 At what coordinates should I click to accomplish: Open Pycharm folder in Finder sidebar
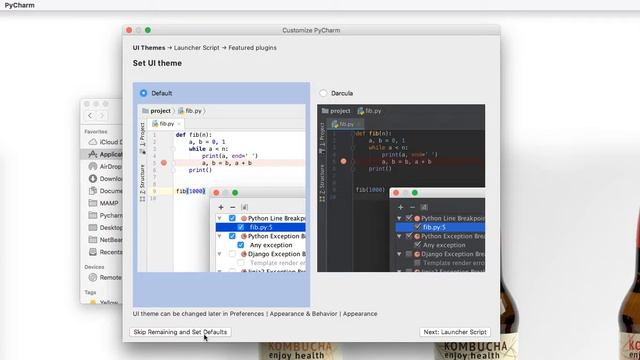105,215
